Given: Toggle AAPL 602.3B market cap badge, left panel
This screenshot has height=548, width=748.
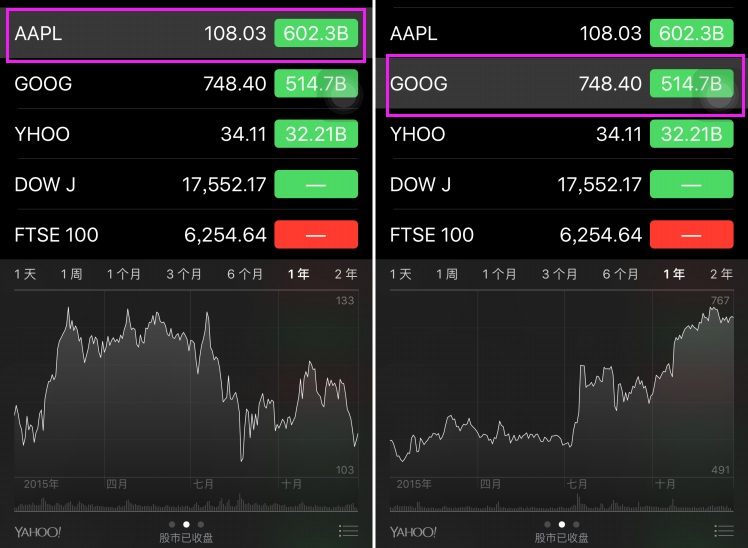Looking at the screenshot, I should click(316, 33).
